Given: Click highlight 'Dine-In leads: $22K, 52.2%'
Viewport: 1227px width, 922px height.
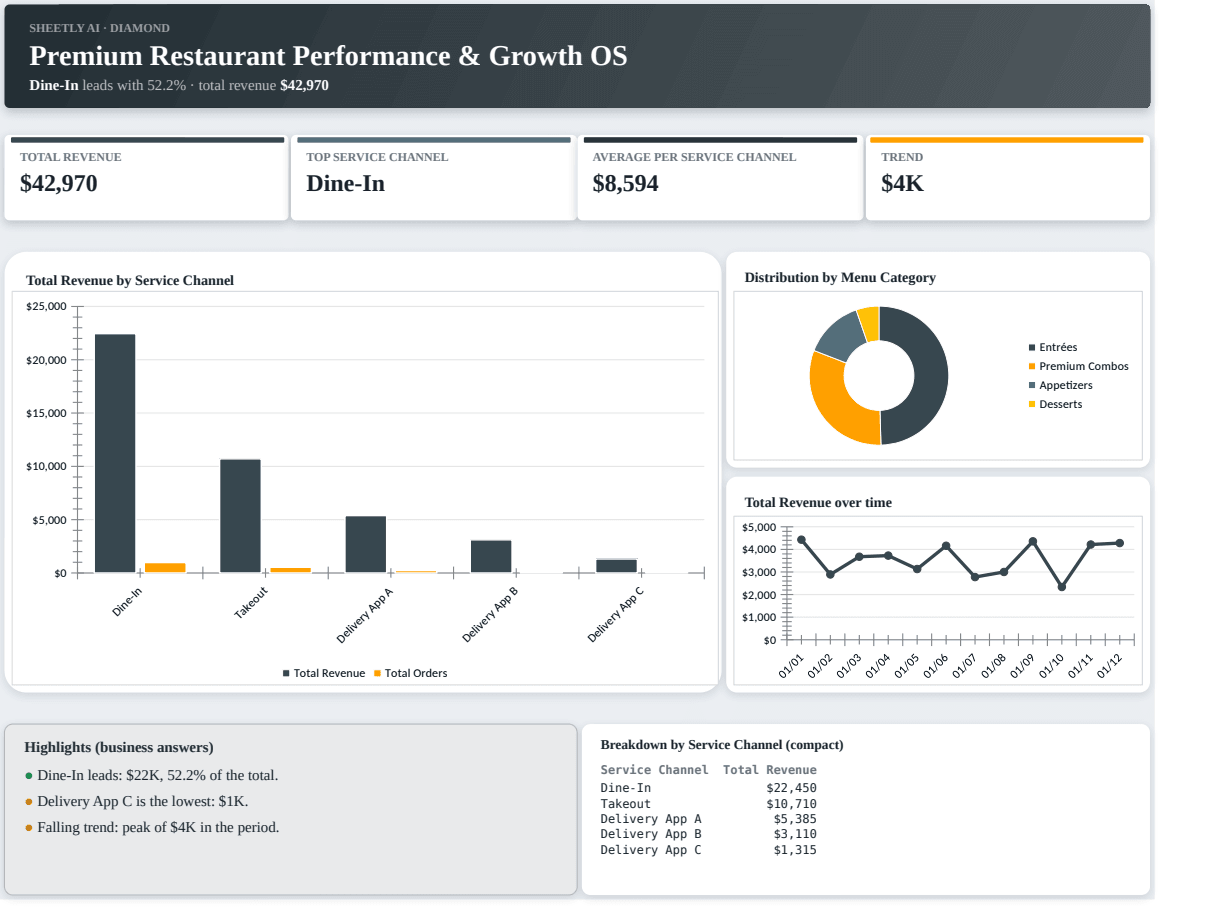Looking at the screenshot, I should pos(158,776).
